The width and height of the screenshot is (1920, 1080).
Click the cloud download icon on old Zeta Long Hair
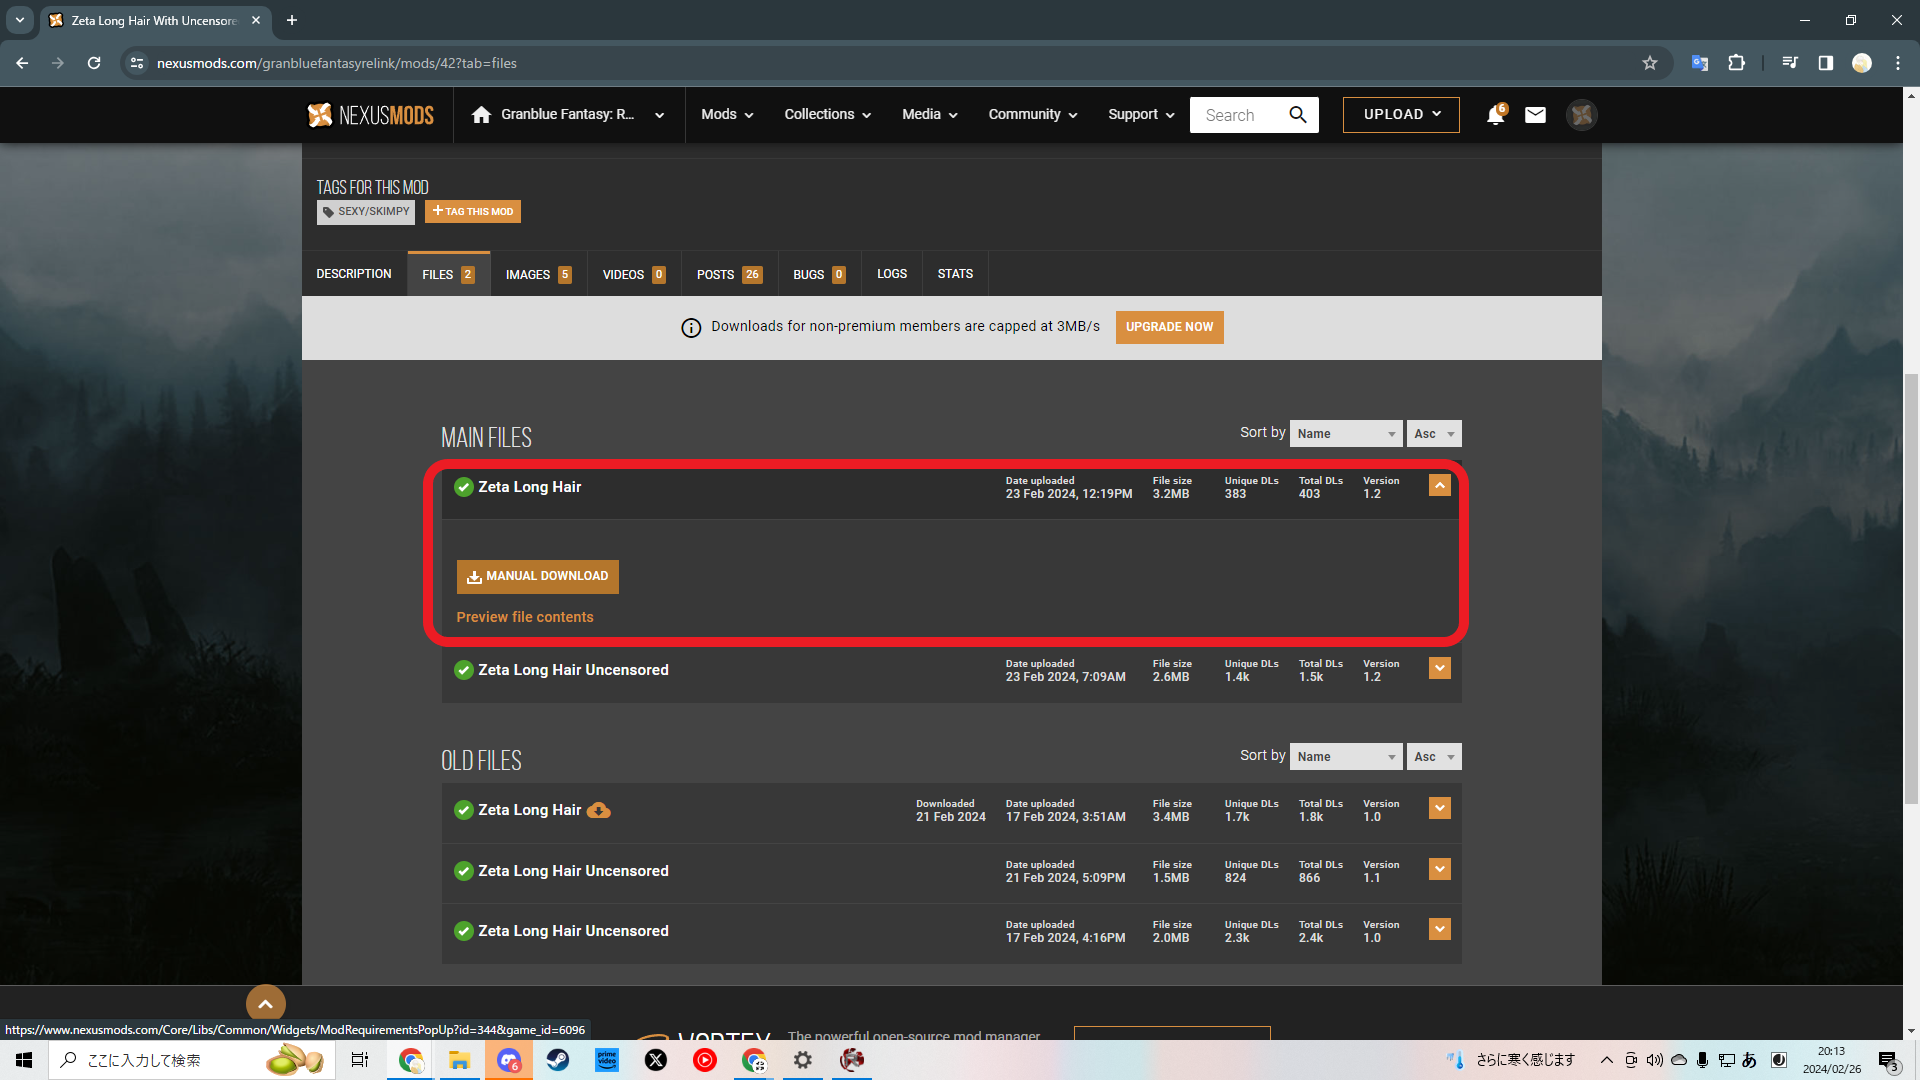pyautogui.click(x=598, y=810)
